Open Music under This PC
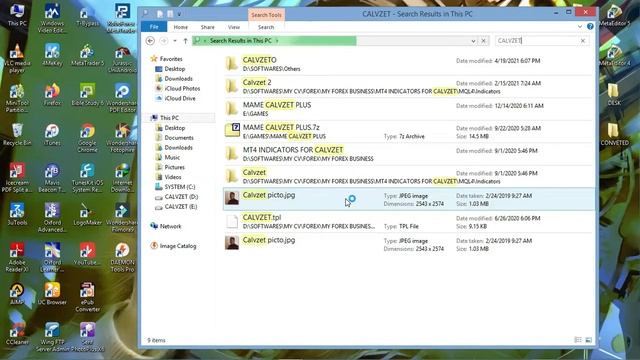This screenshot has height=360, width=640. 172,158
